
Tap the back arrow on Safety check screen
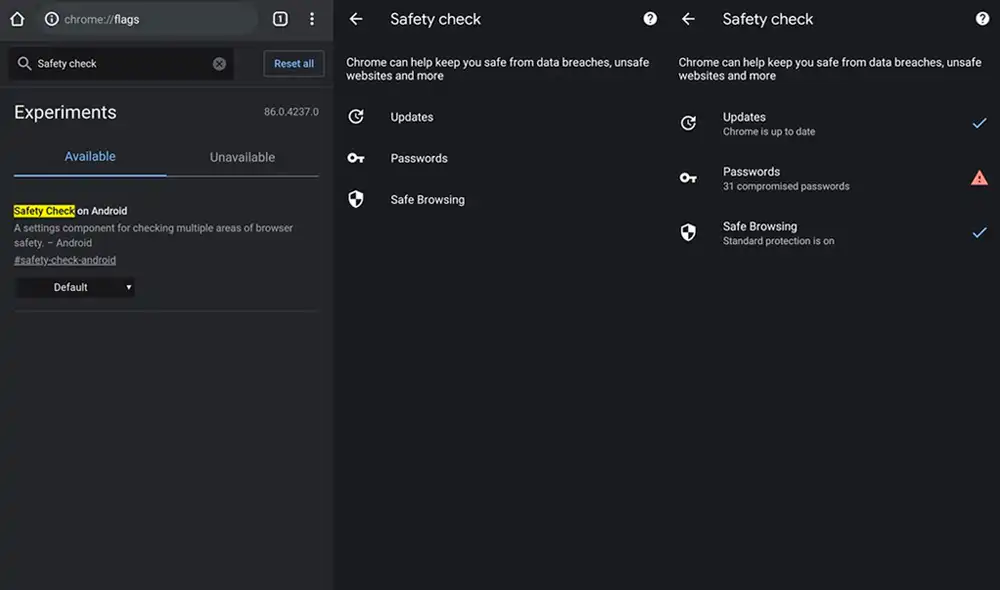click(x=357, y=18)
